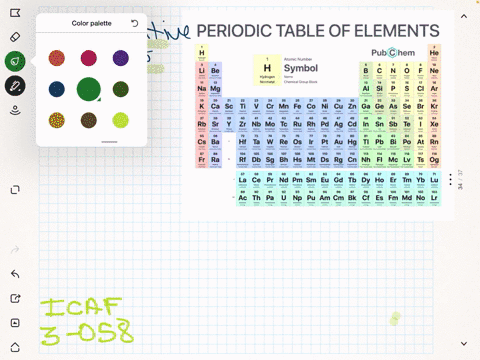Select the lasso selection tool
Screen dimensions: 480x360
(15, 13)
